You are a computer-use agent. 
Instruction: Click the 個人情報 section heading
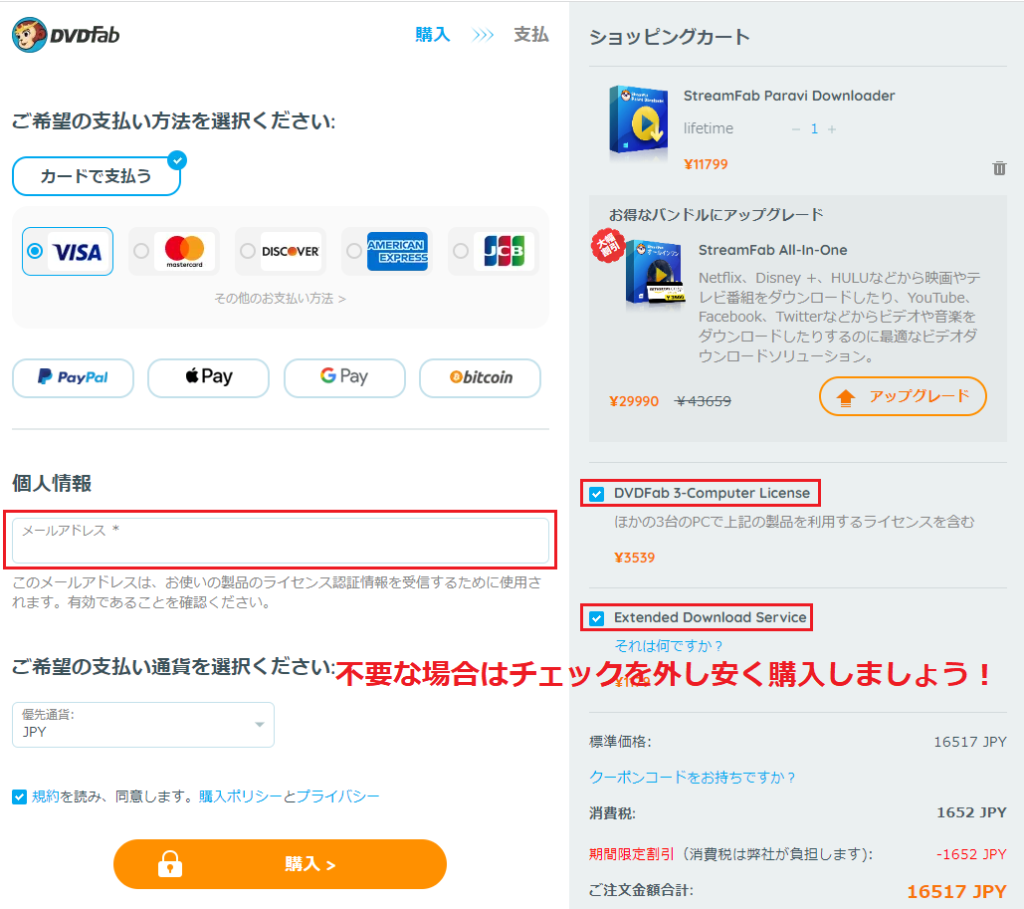click(52, 483)
